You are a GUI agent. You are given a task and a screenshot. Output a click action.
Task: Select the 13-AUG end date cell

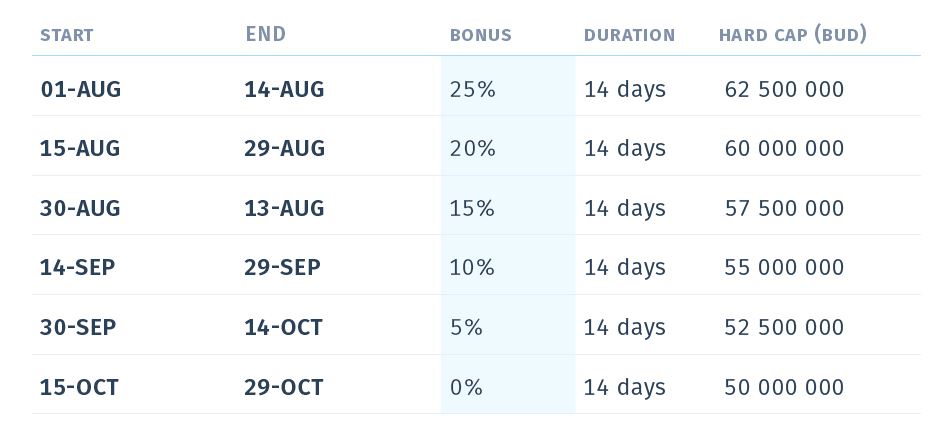point(284,208)
